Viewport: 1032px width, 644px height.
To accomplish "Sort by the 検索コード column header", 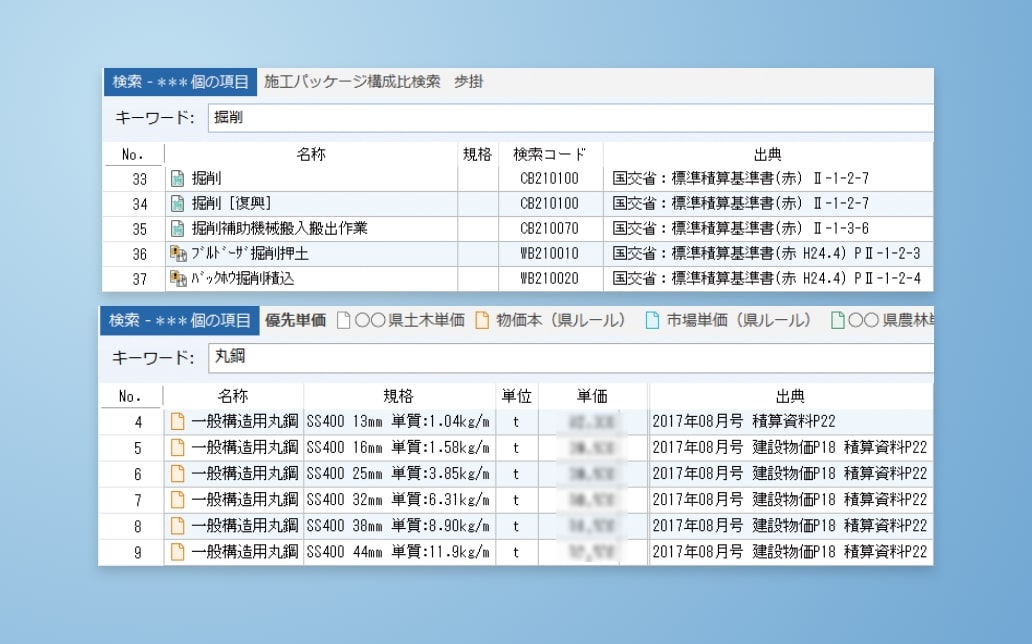I will (549, 154).
